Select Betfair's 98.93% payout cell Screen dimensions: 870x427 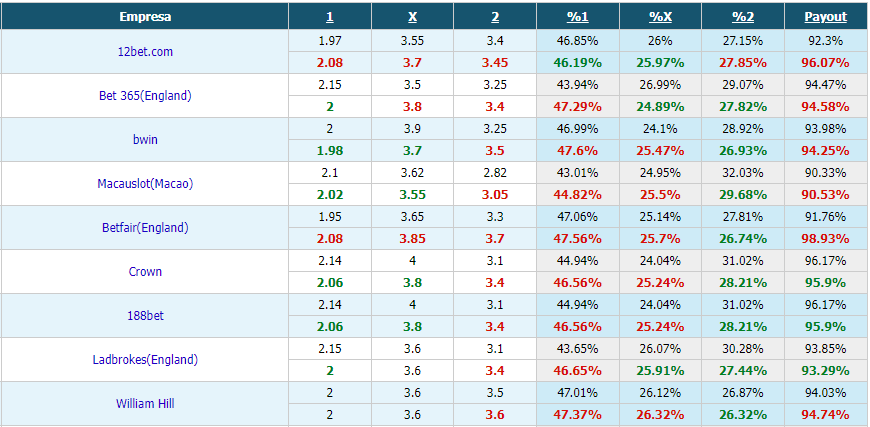coord(826,238)
